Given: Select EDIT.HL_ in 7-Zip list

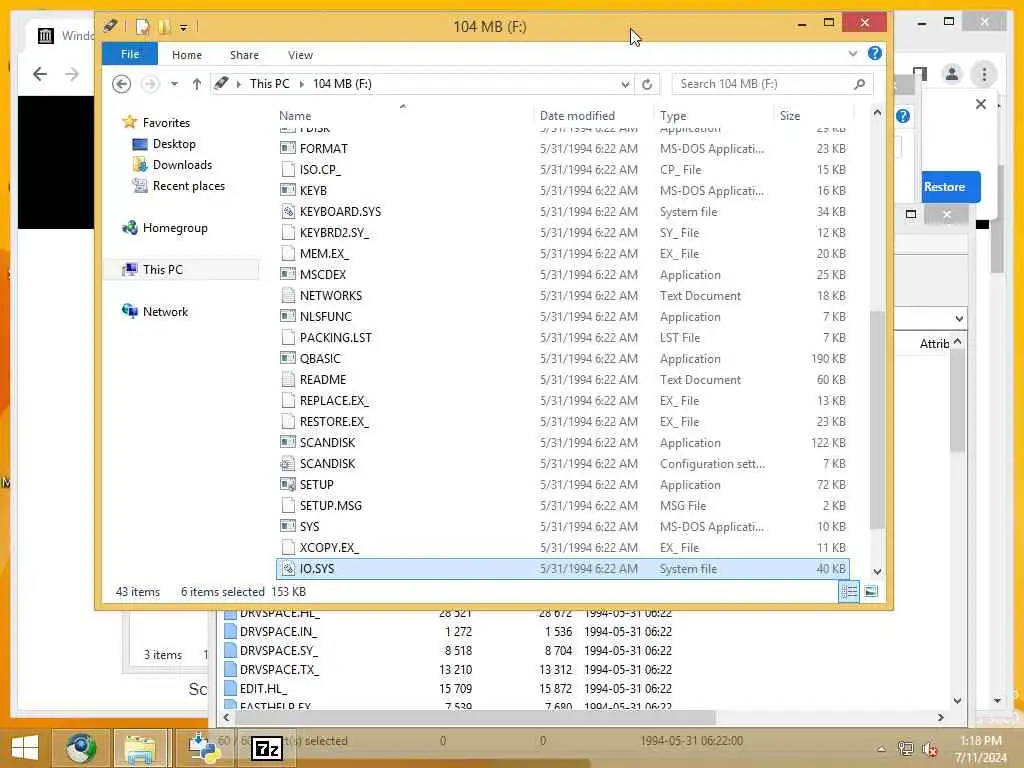Looking at the screenshot, I should [x=263, y=688].
